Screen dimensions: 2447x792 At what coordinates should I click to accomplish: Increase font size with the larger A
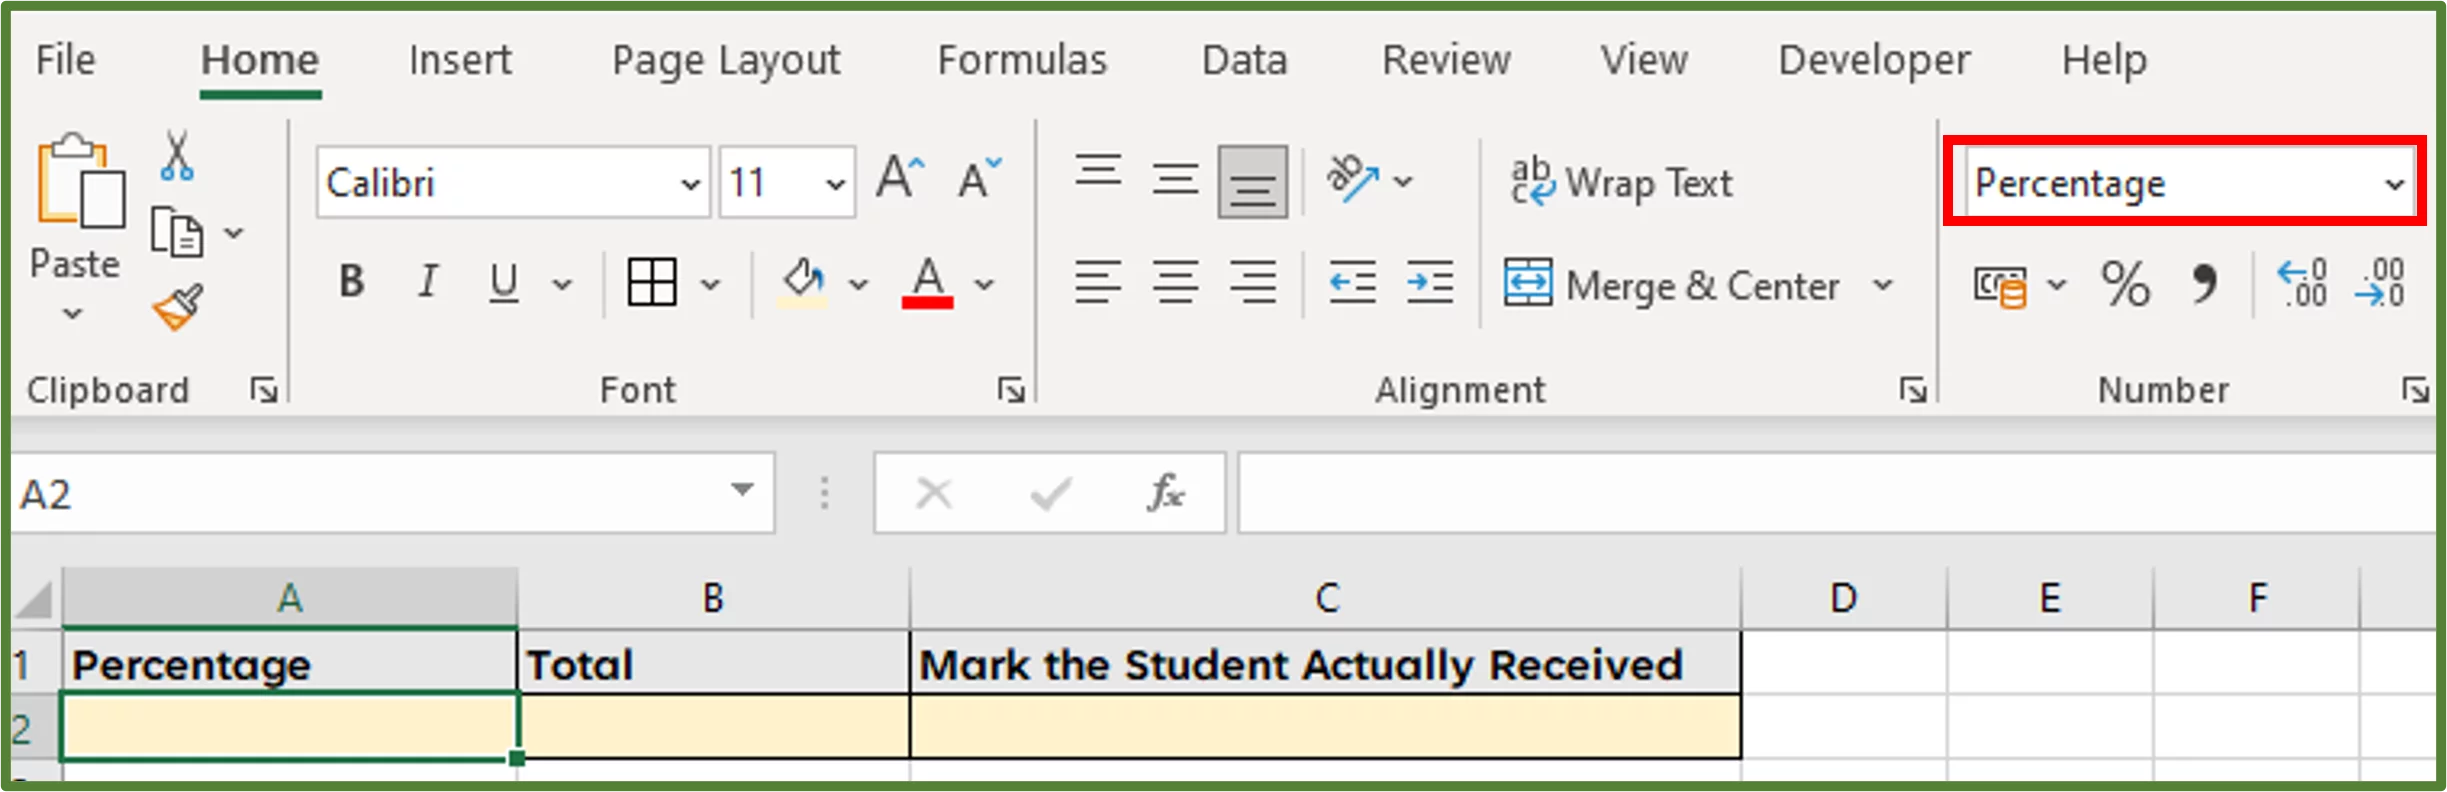tap(901, 179)
